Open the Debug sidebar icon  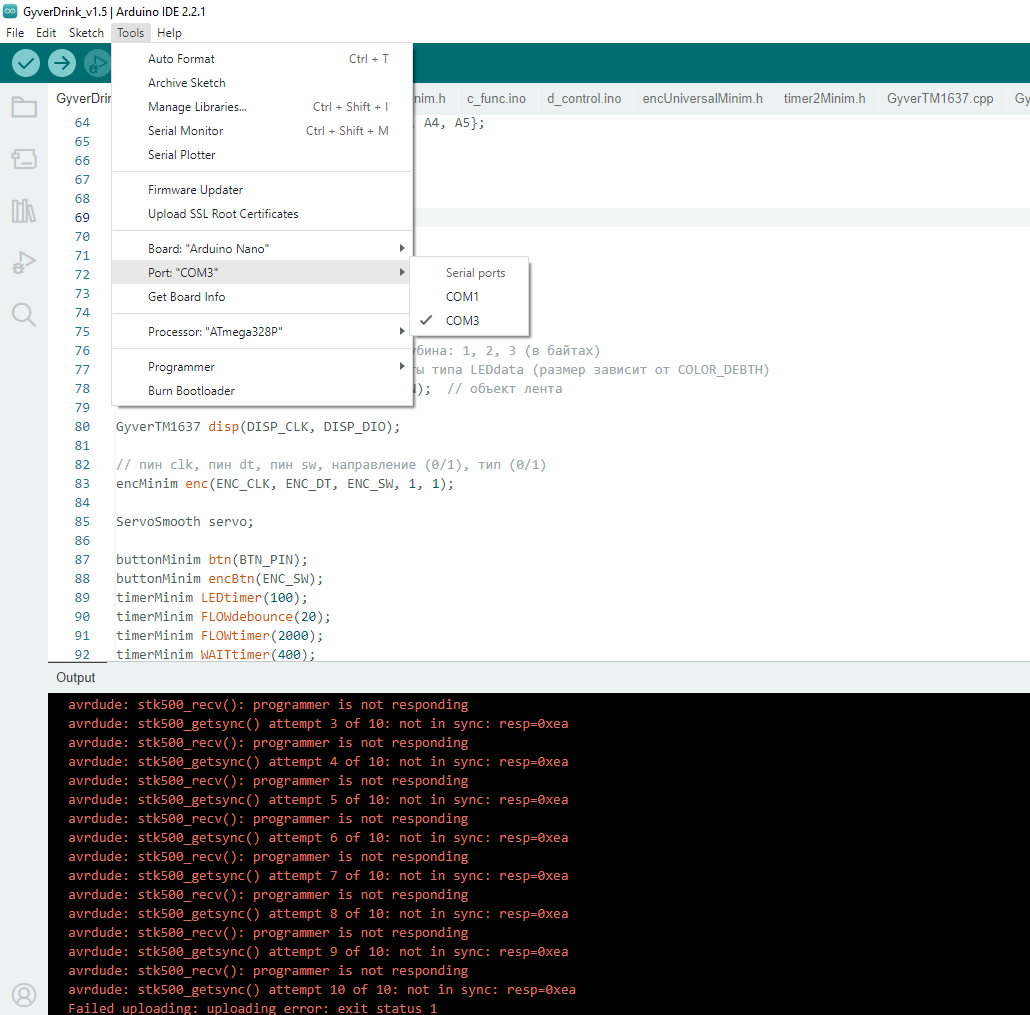click(24, 263)
